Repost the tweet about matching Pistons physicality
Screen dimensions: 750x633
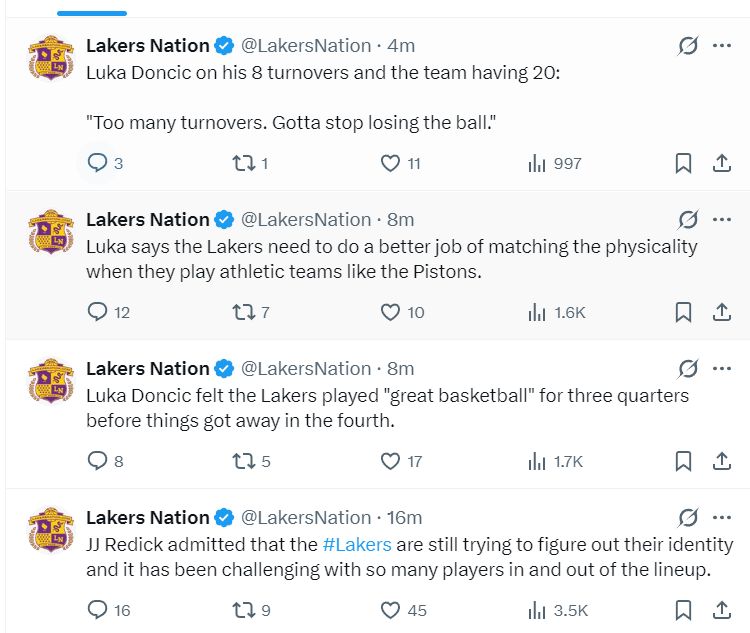click(241, 312)
